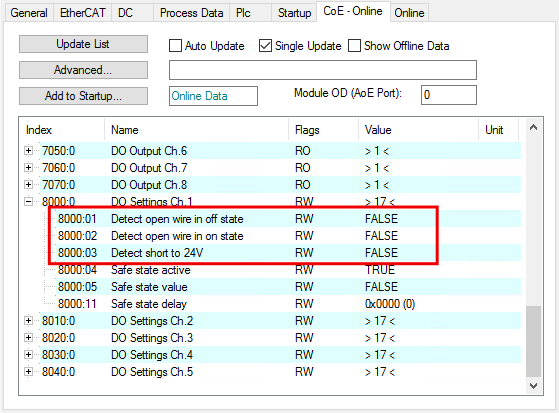Click the DO Output Ch.8 name
The height and width of the screenshot is (413, 559).
[x=149, y=185]
